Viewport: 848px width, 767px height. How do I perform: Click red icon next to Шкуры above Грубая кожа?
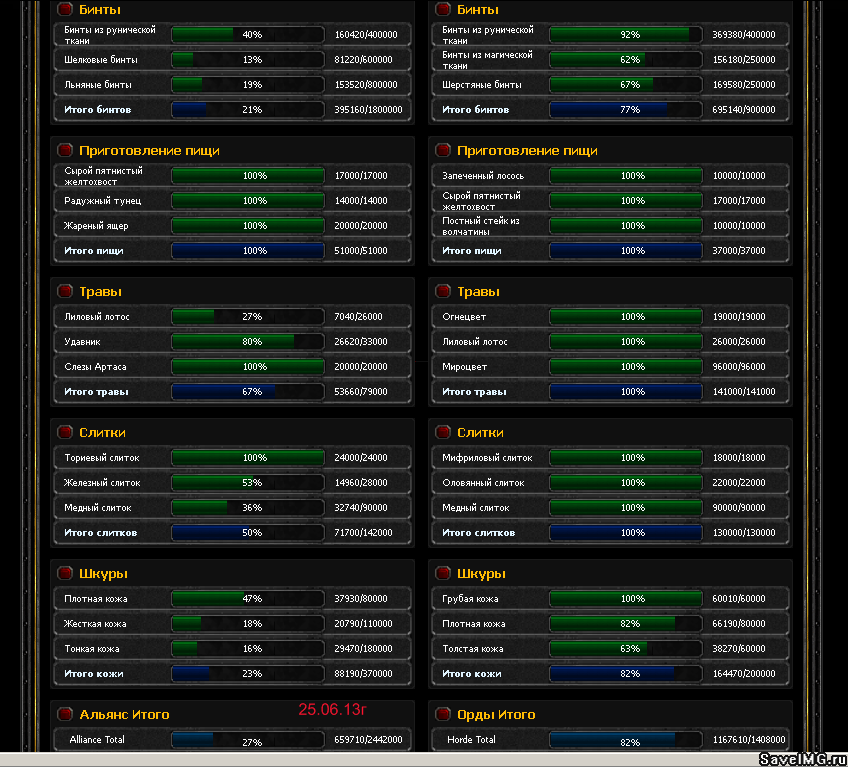tap(443, 573)
